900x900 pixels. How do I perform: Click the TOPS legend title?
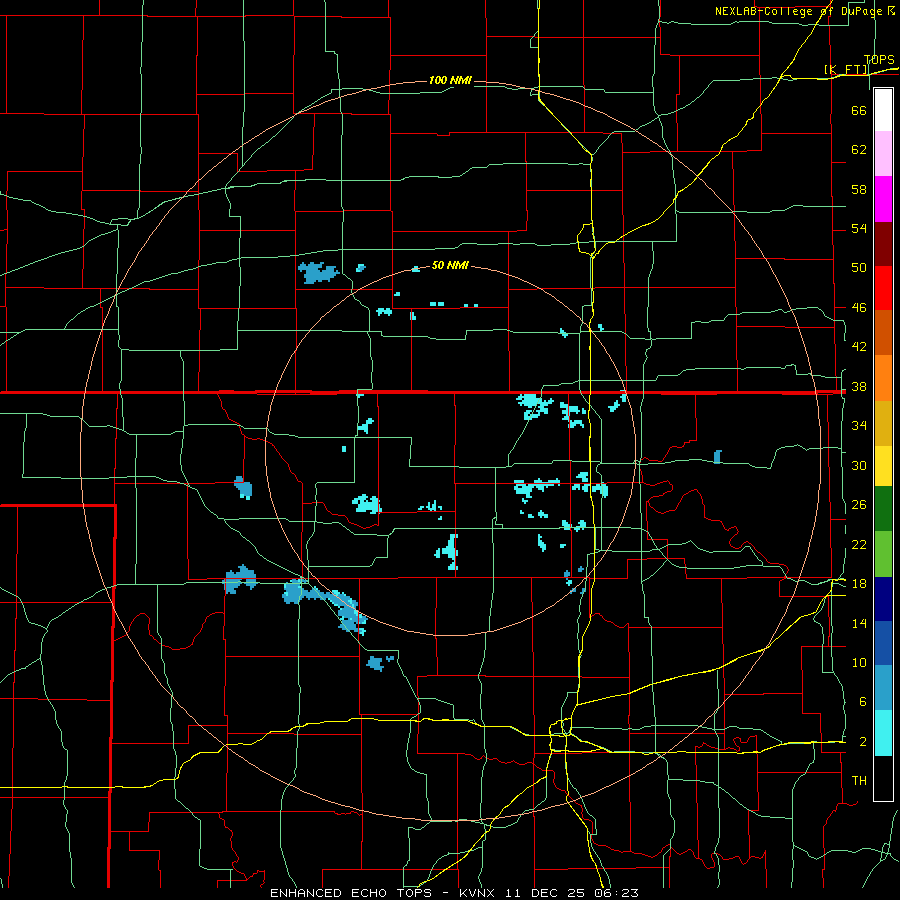(x=879, y=60)
